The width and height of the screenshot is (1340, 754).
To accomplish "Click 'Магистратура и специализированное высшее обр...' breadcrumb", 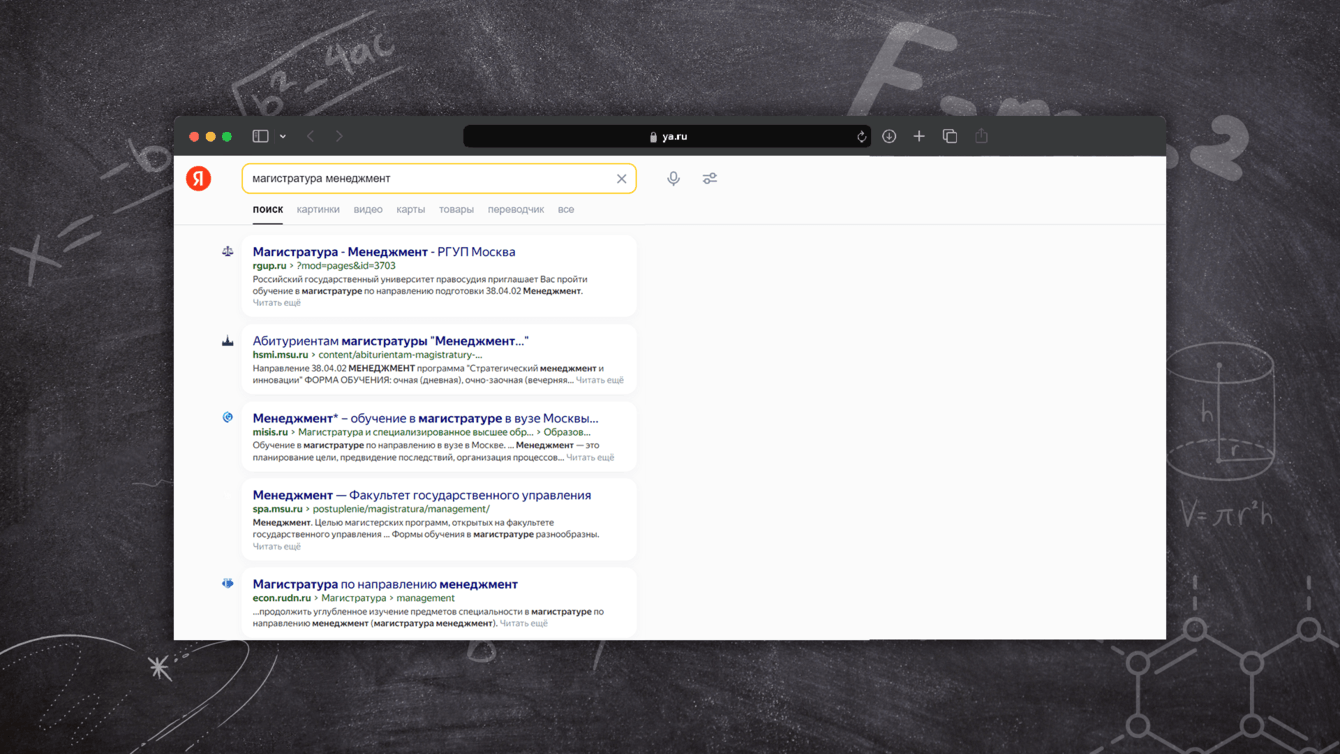I will [x=415, y=432].
